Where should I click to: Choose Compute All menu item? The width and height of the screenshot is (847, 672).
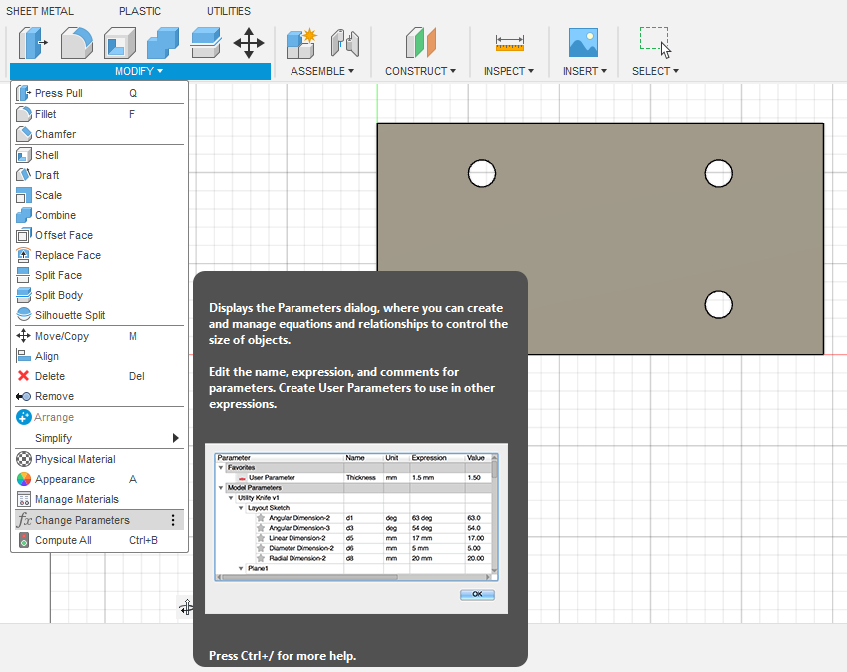63,540
